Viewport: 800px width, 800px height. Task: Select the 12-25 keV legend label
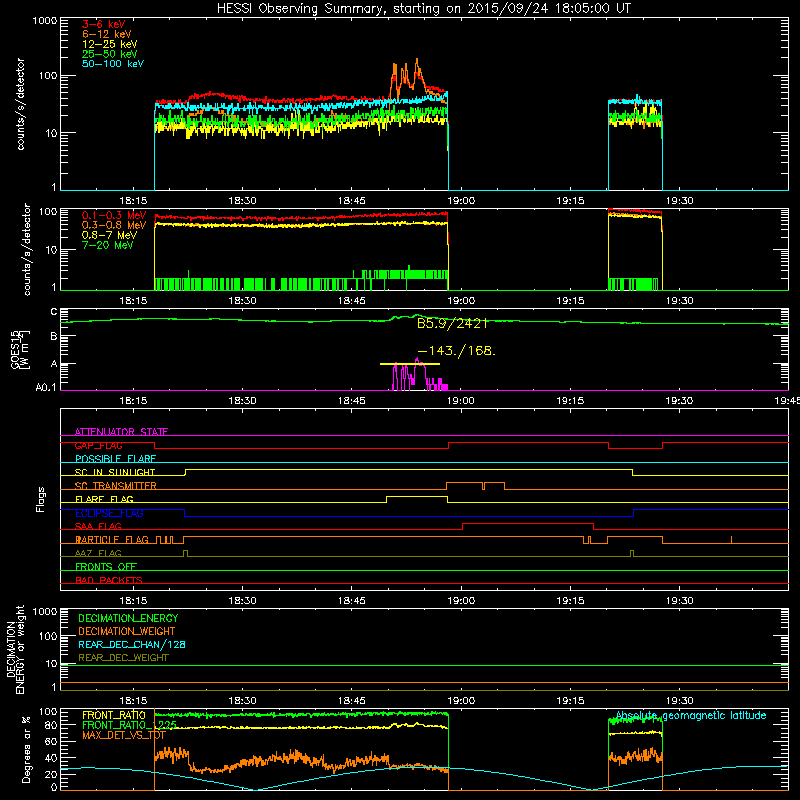click(110, 44)
